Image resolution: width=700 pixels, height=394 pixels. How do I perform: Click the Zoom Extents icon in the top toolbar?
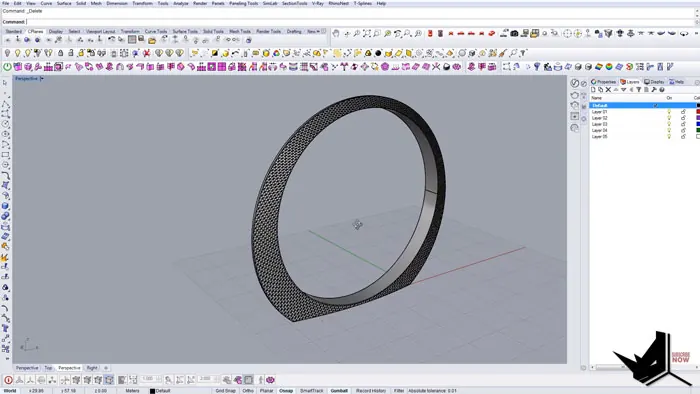tap(367, 33)
